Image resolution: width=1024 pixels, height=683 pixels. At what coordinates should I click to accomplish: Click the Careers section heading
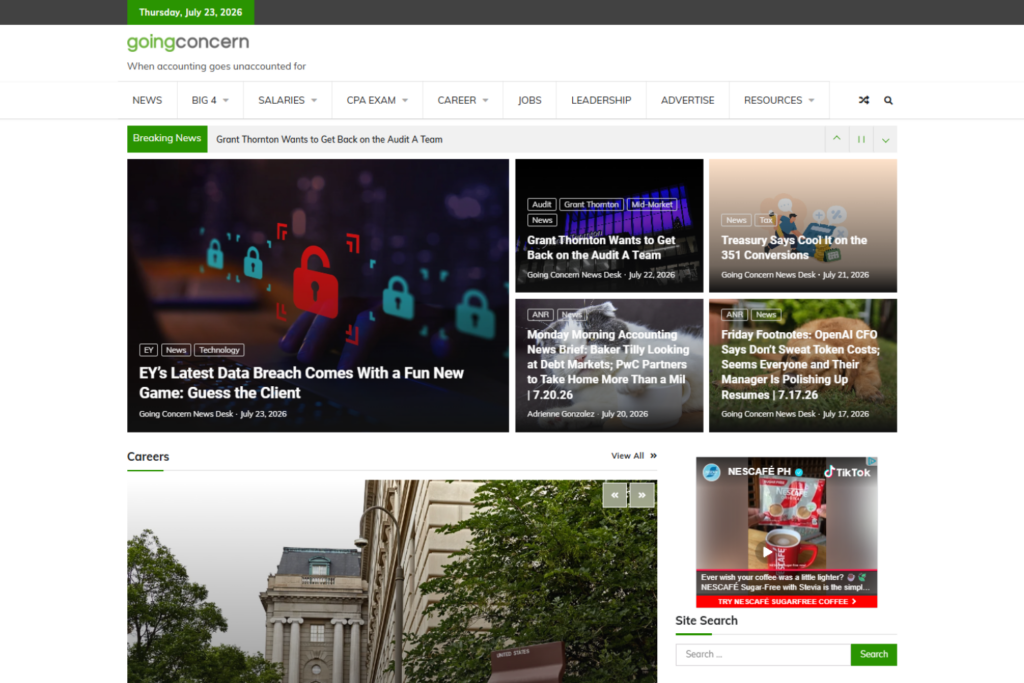click(x=148, y=456)
